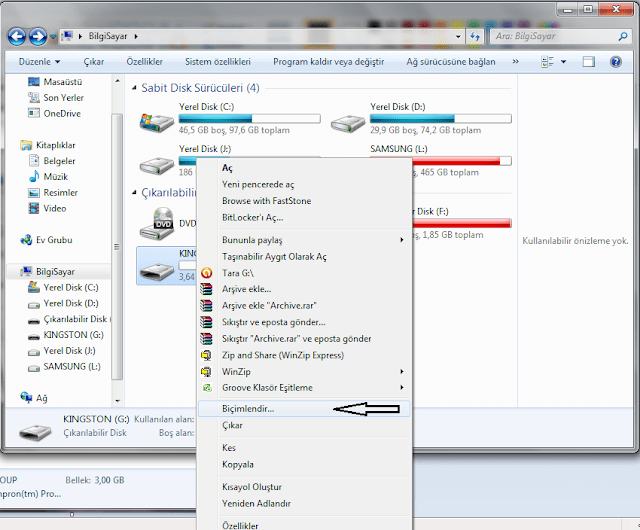This screenshot has width=640, height=530.
Task: Open Belgeler library
Action: (x=59, y=161)
